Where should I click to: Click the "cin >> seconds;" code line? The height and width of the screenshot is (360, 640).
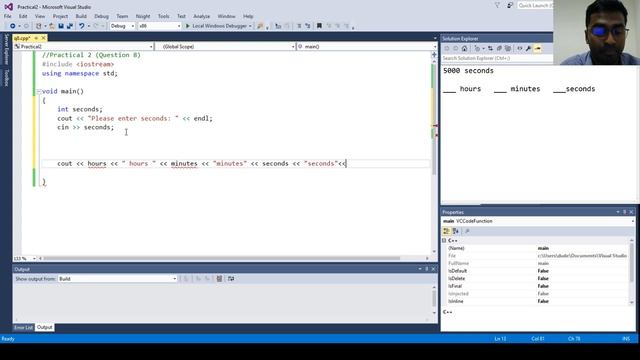[86, 127]
